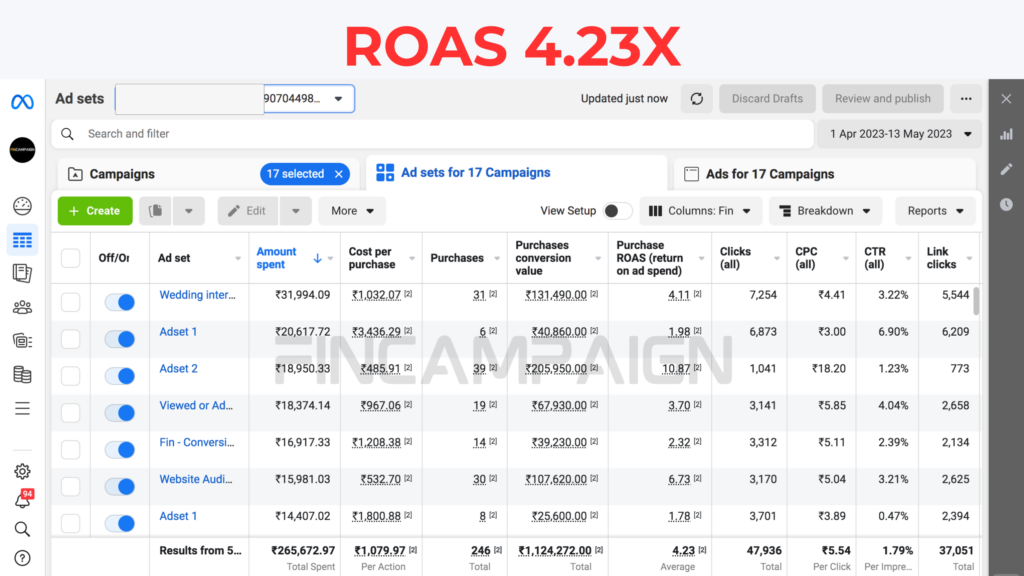Open the Audiences people icon
The height and width of the screenshot is (576, 1024).
point(22,306)
